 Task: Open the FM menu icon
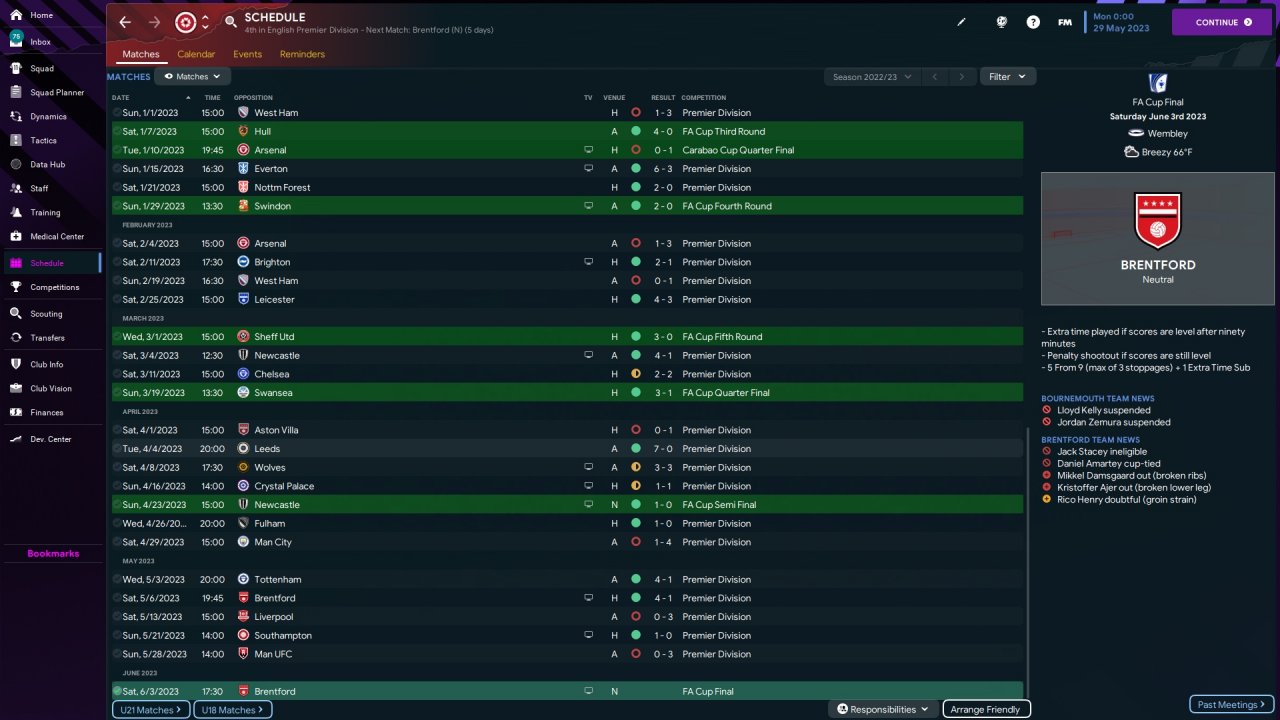click(1065, 22)
